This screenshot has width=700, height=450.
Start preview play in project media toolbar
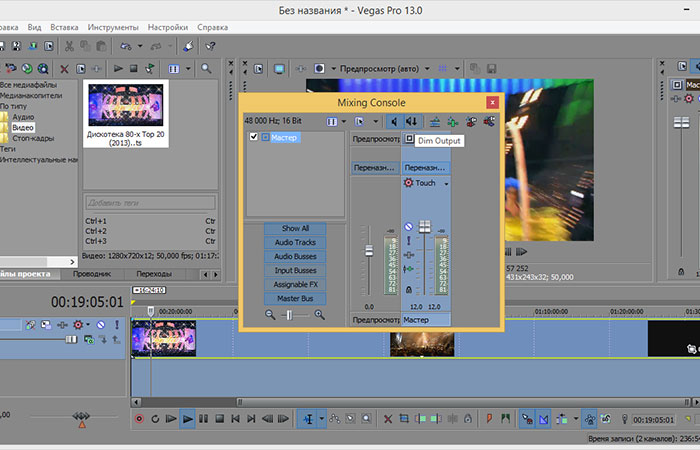click(x=118, y=68)
